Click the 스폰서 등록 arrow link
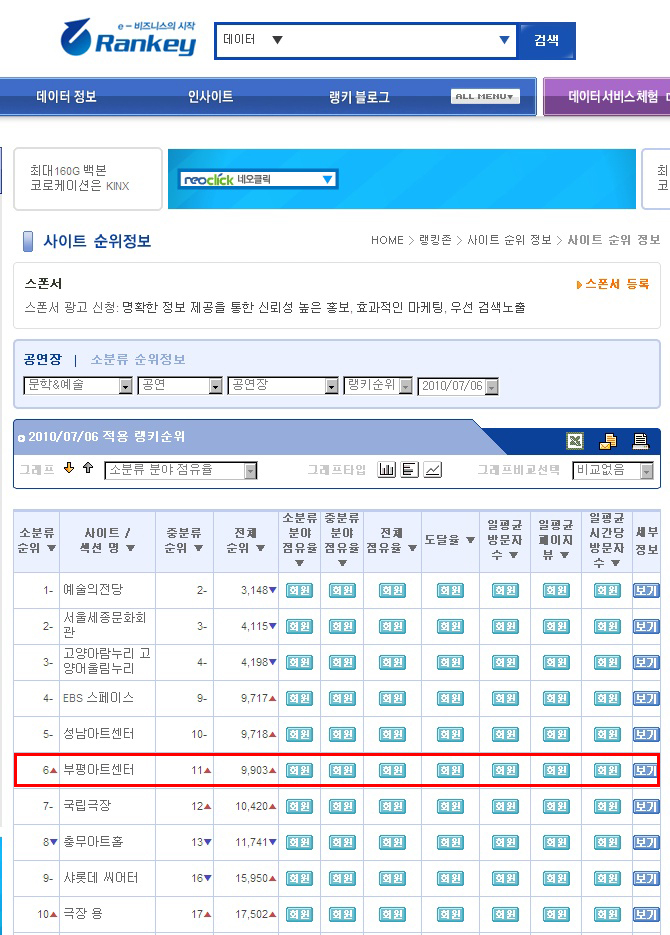The height and width of the screenshot is (935, 670). (613, 284)
